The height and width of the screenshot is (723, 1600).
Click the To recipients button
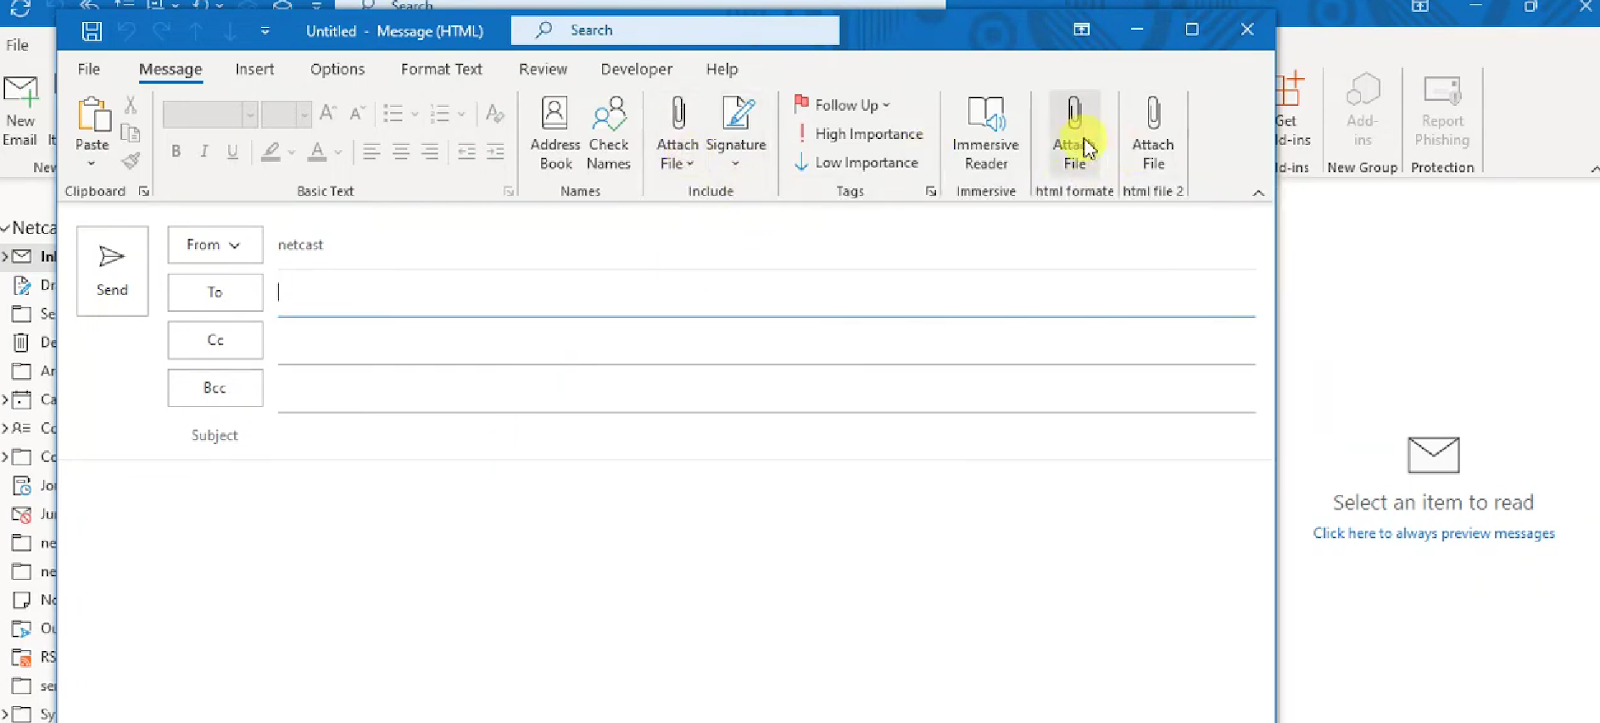tap(215, 292)
